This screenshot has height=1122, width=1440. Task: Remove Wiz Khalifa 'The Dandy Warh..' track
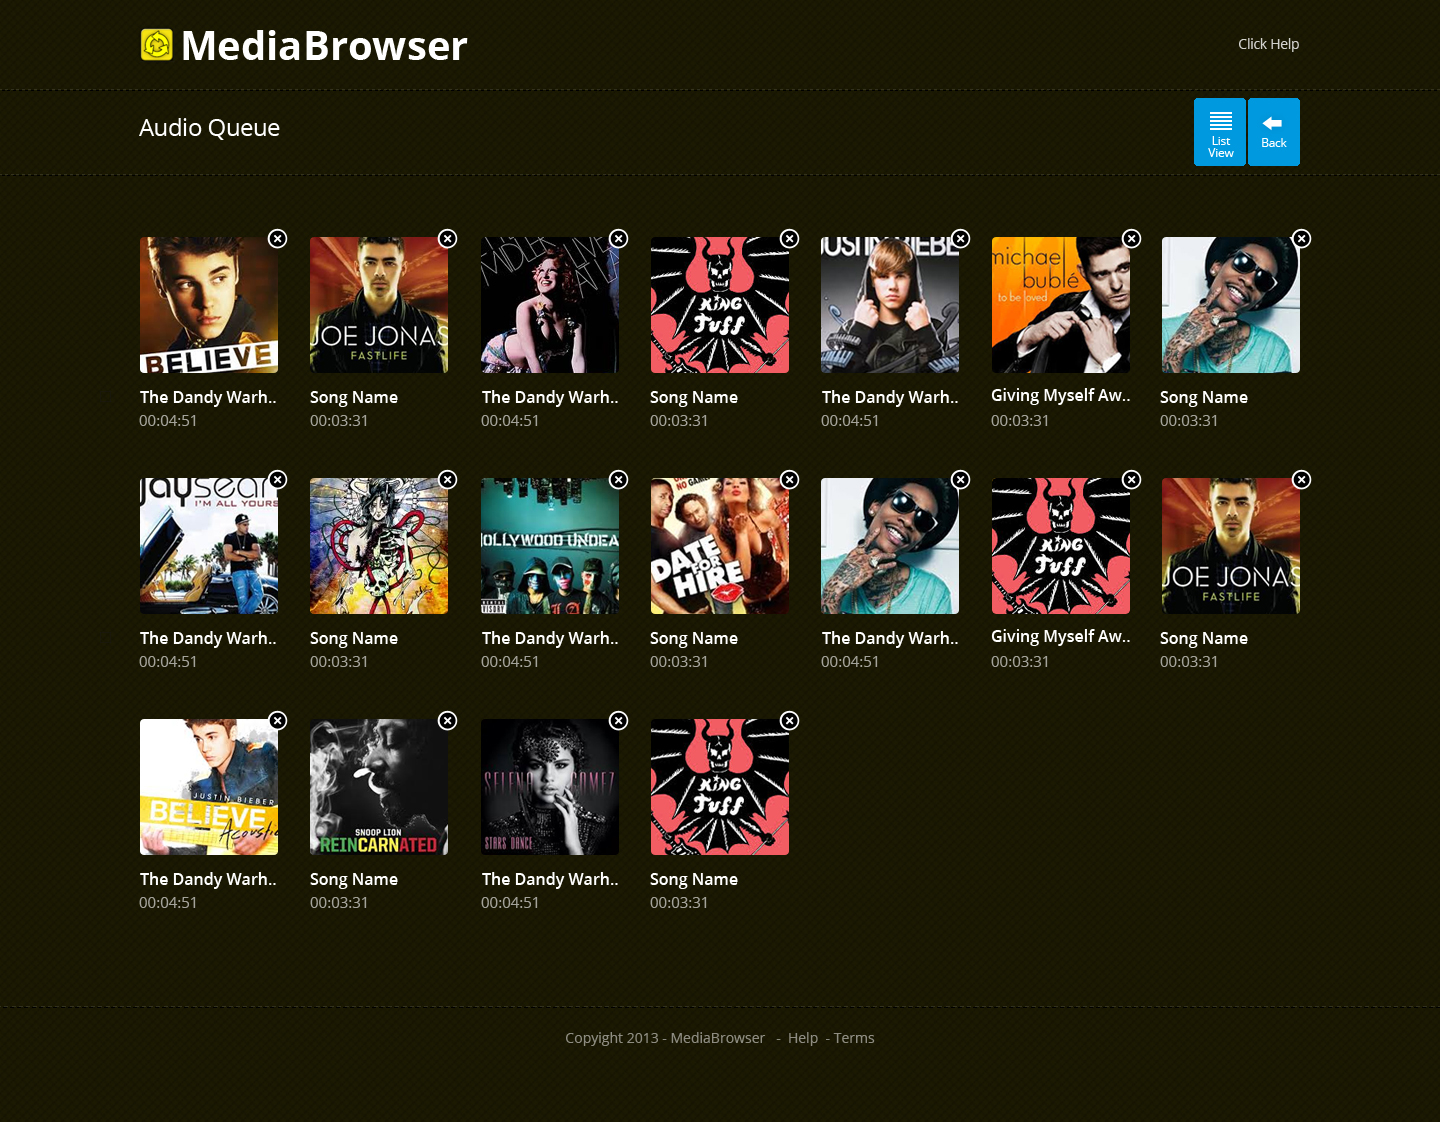(x=961, y=479)
